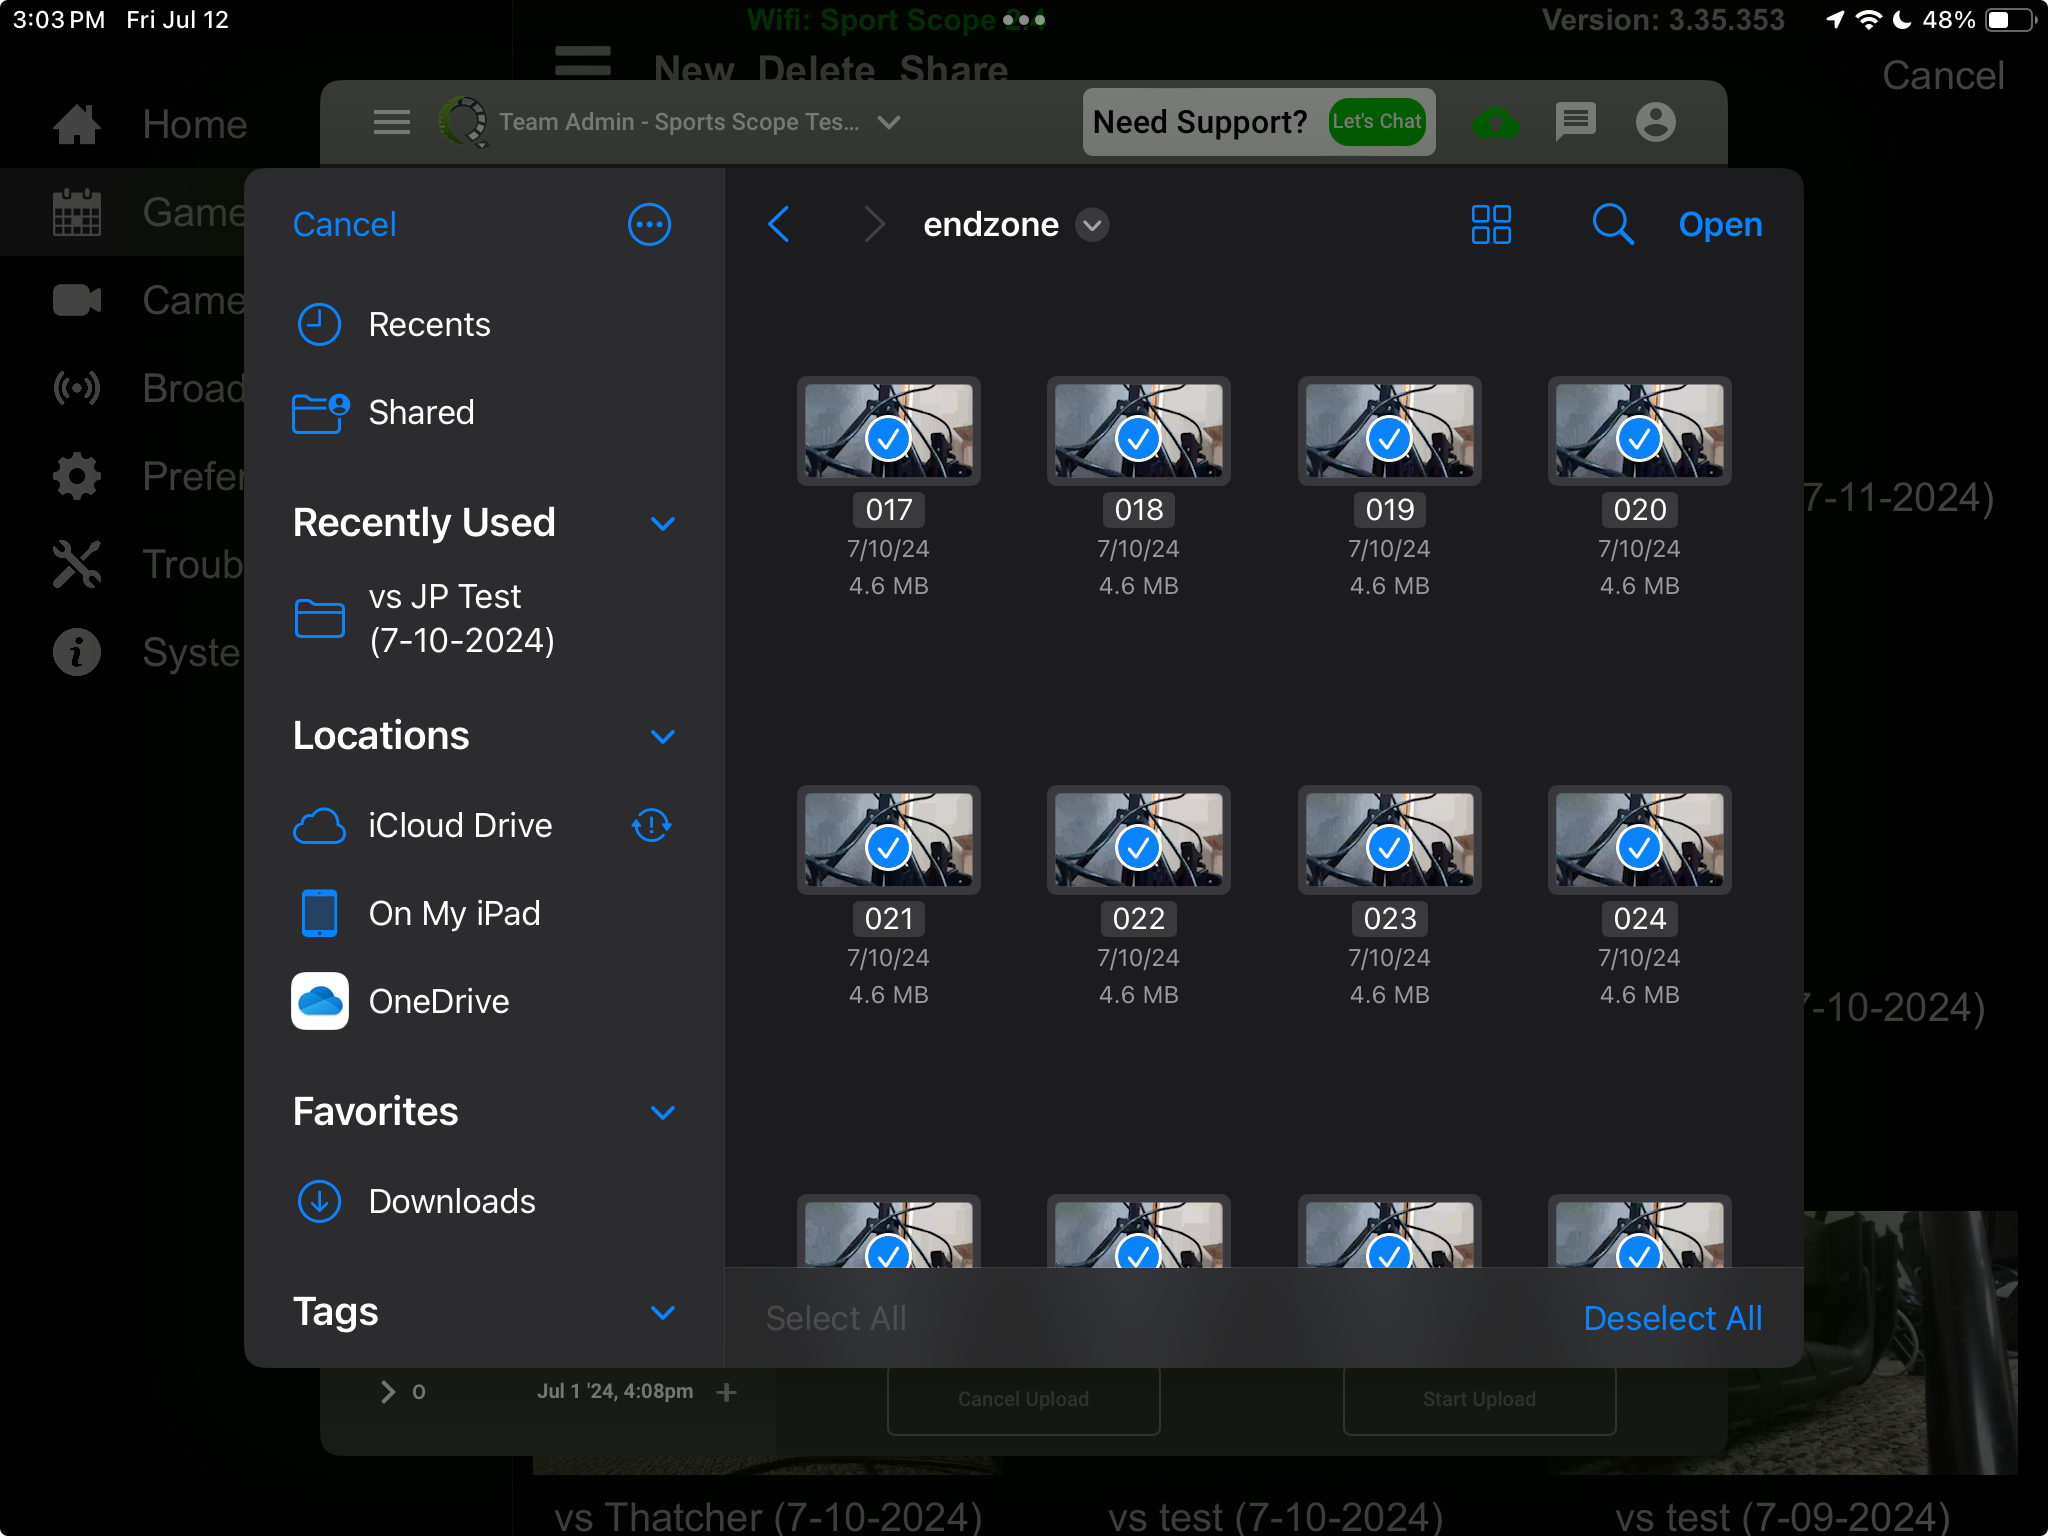Tap the Wi-Fi status icon

coord(1867,20)
